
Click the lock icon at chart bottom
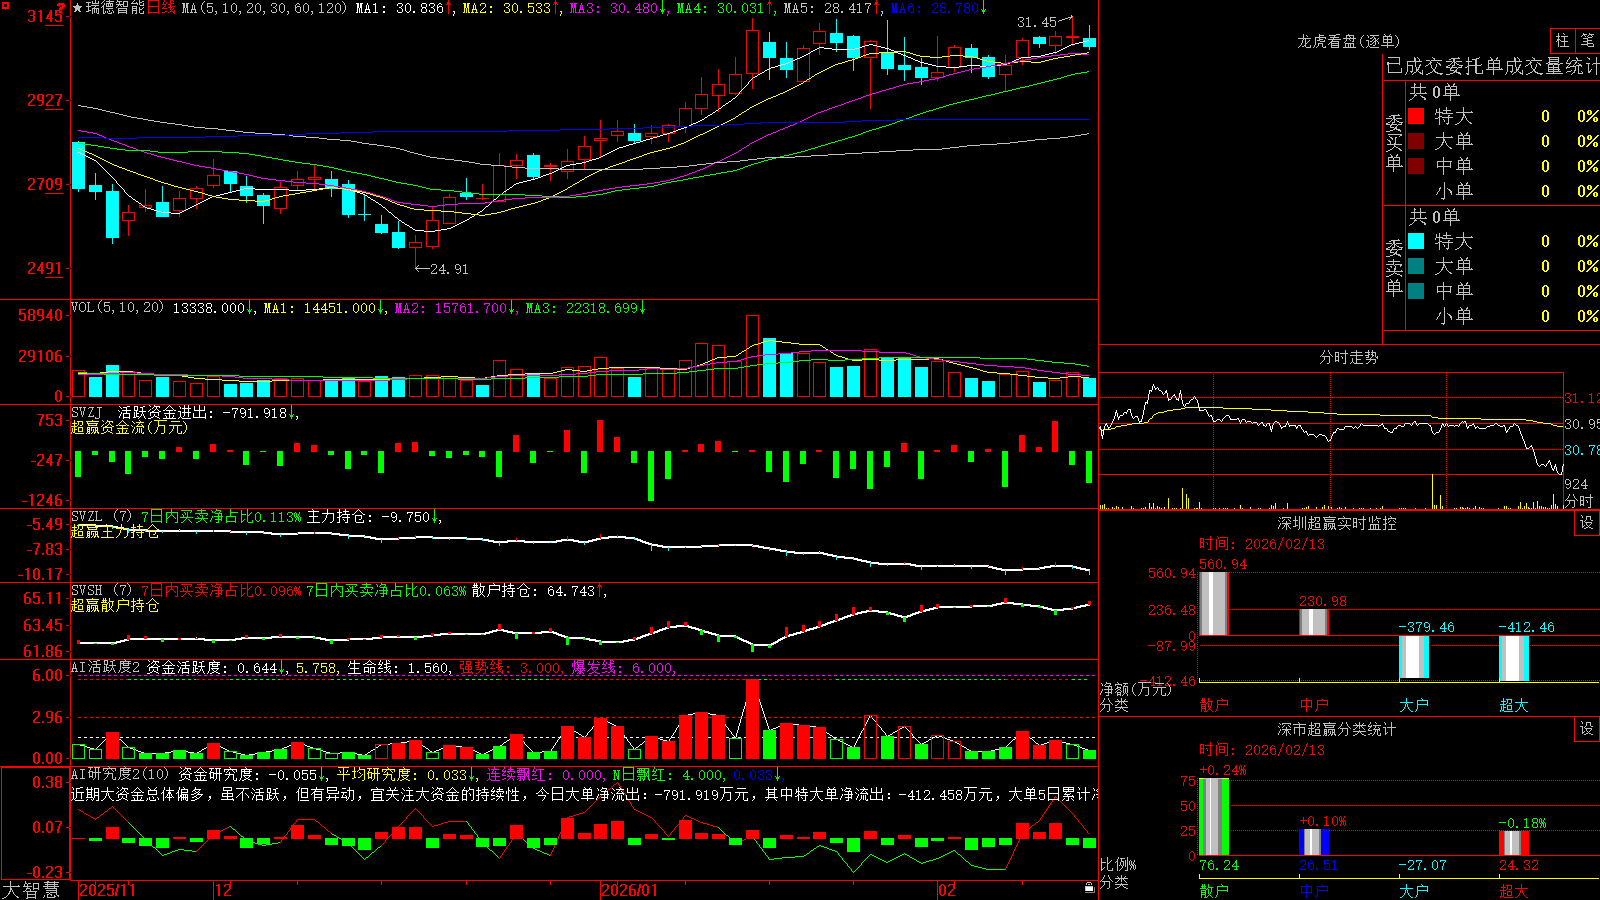tap(1090, 888)
